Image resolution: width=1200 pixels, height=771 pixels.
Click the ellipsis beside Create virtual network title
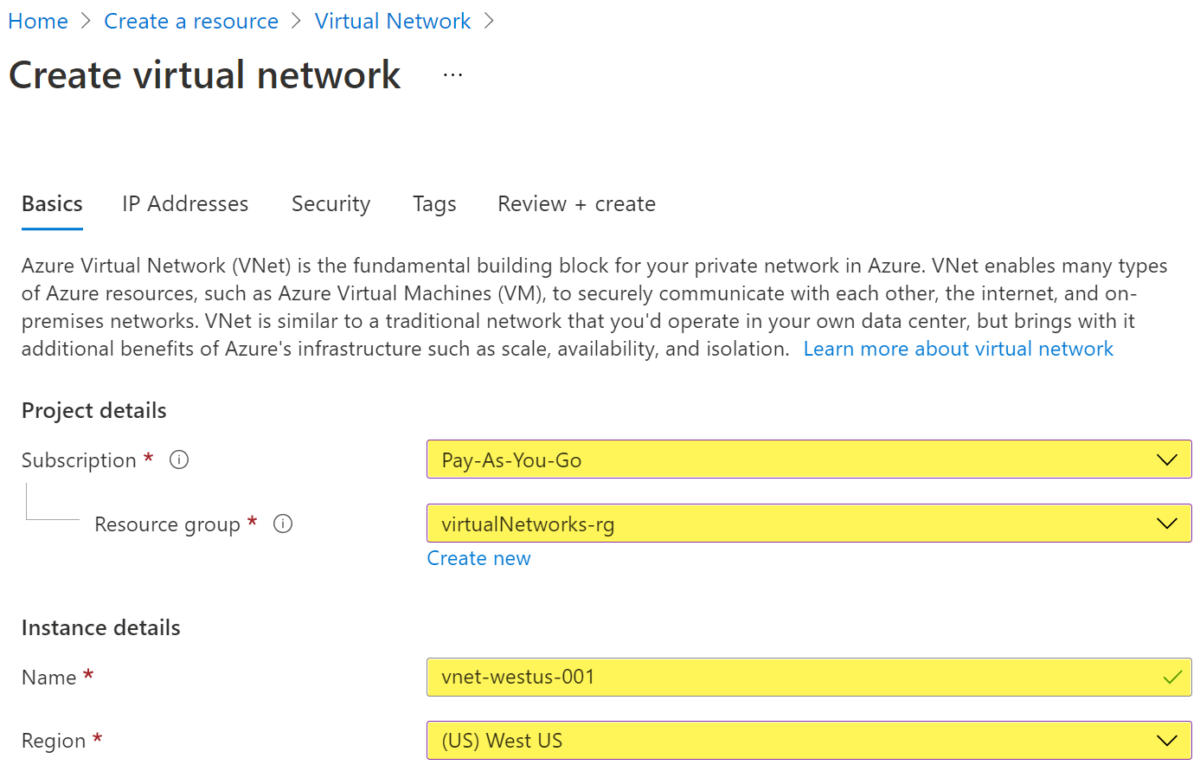point(452,73)
